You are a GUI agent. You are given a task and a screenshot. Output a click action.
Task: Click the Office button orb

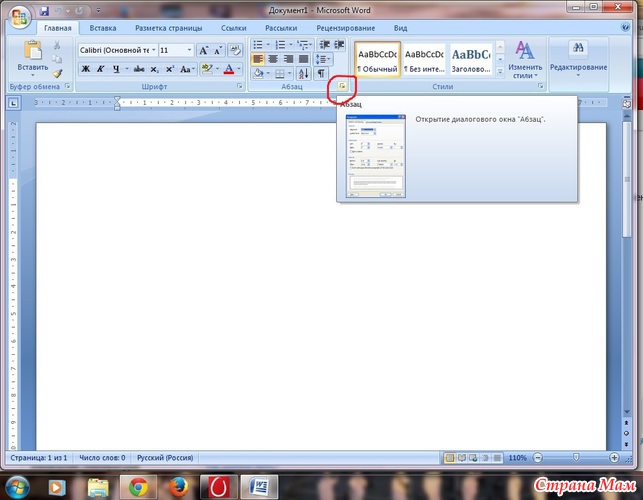[x=19, y=17]
